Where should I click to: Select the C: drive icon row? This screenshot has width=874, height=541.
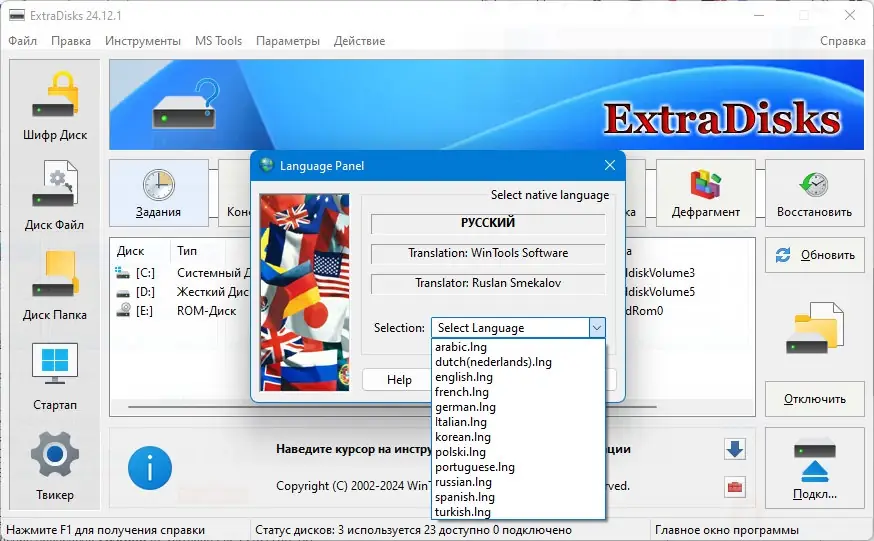pyautogui.click(x=122, y=272)
